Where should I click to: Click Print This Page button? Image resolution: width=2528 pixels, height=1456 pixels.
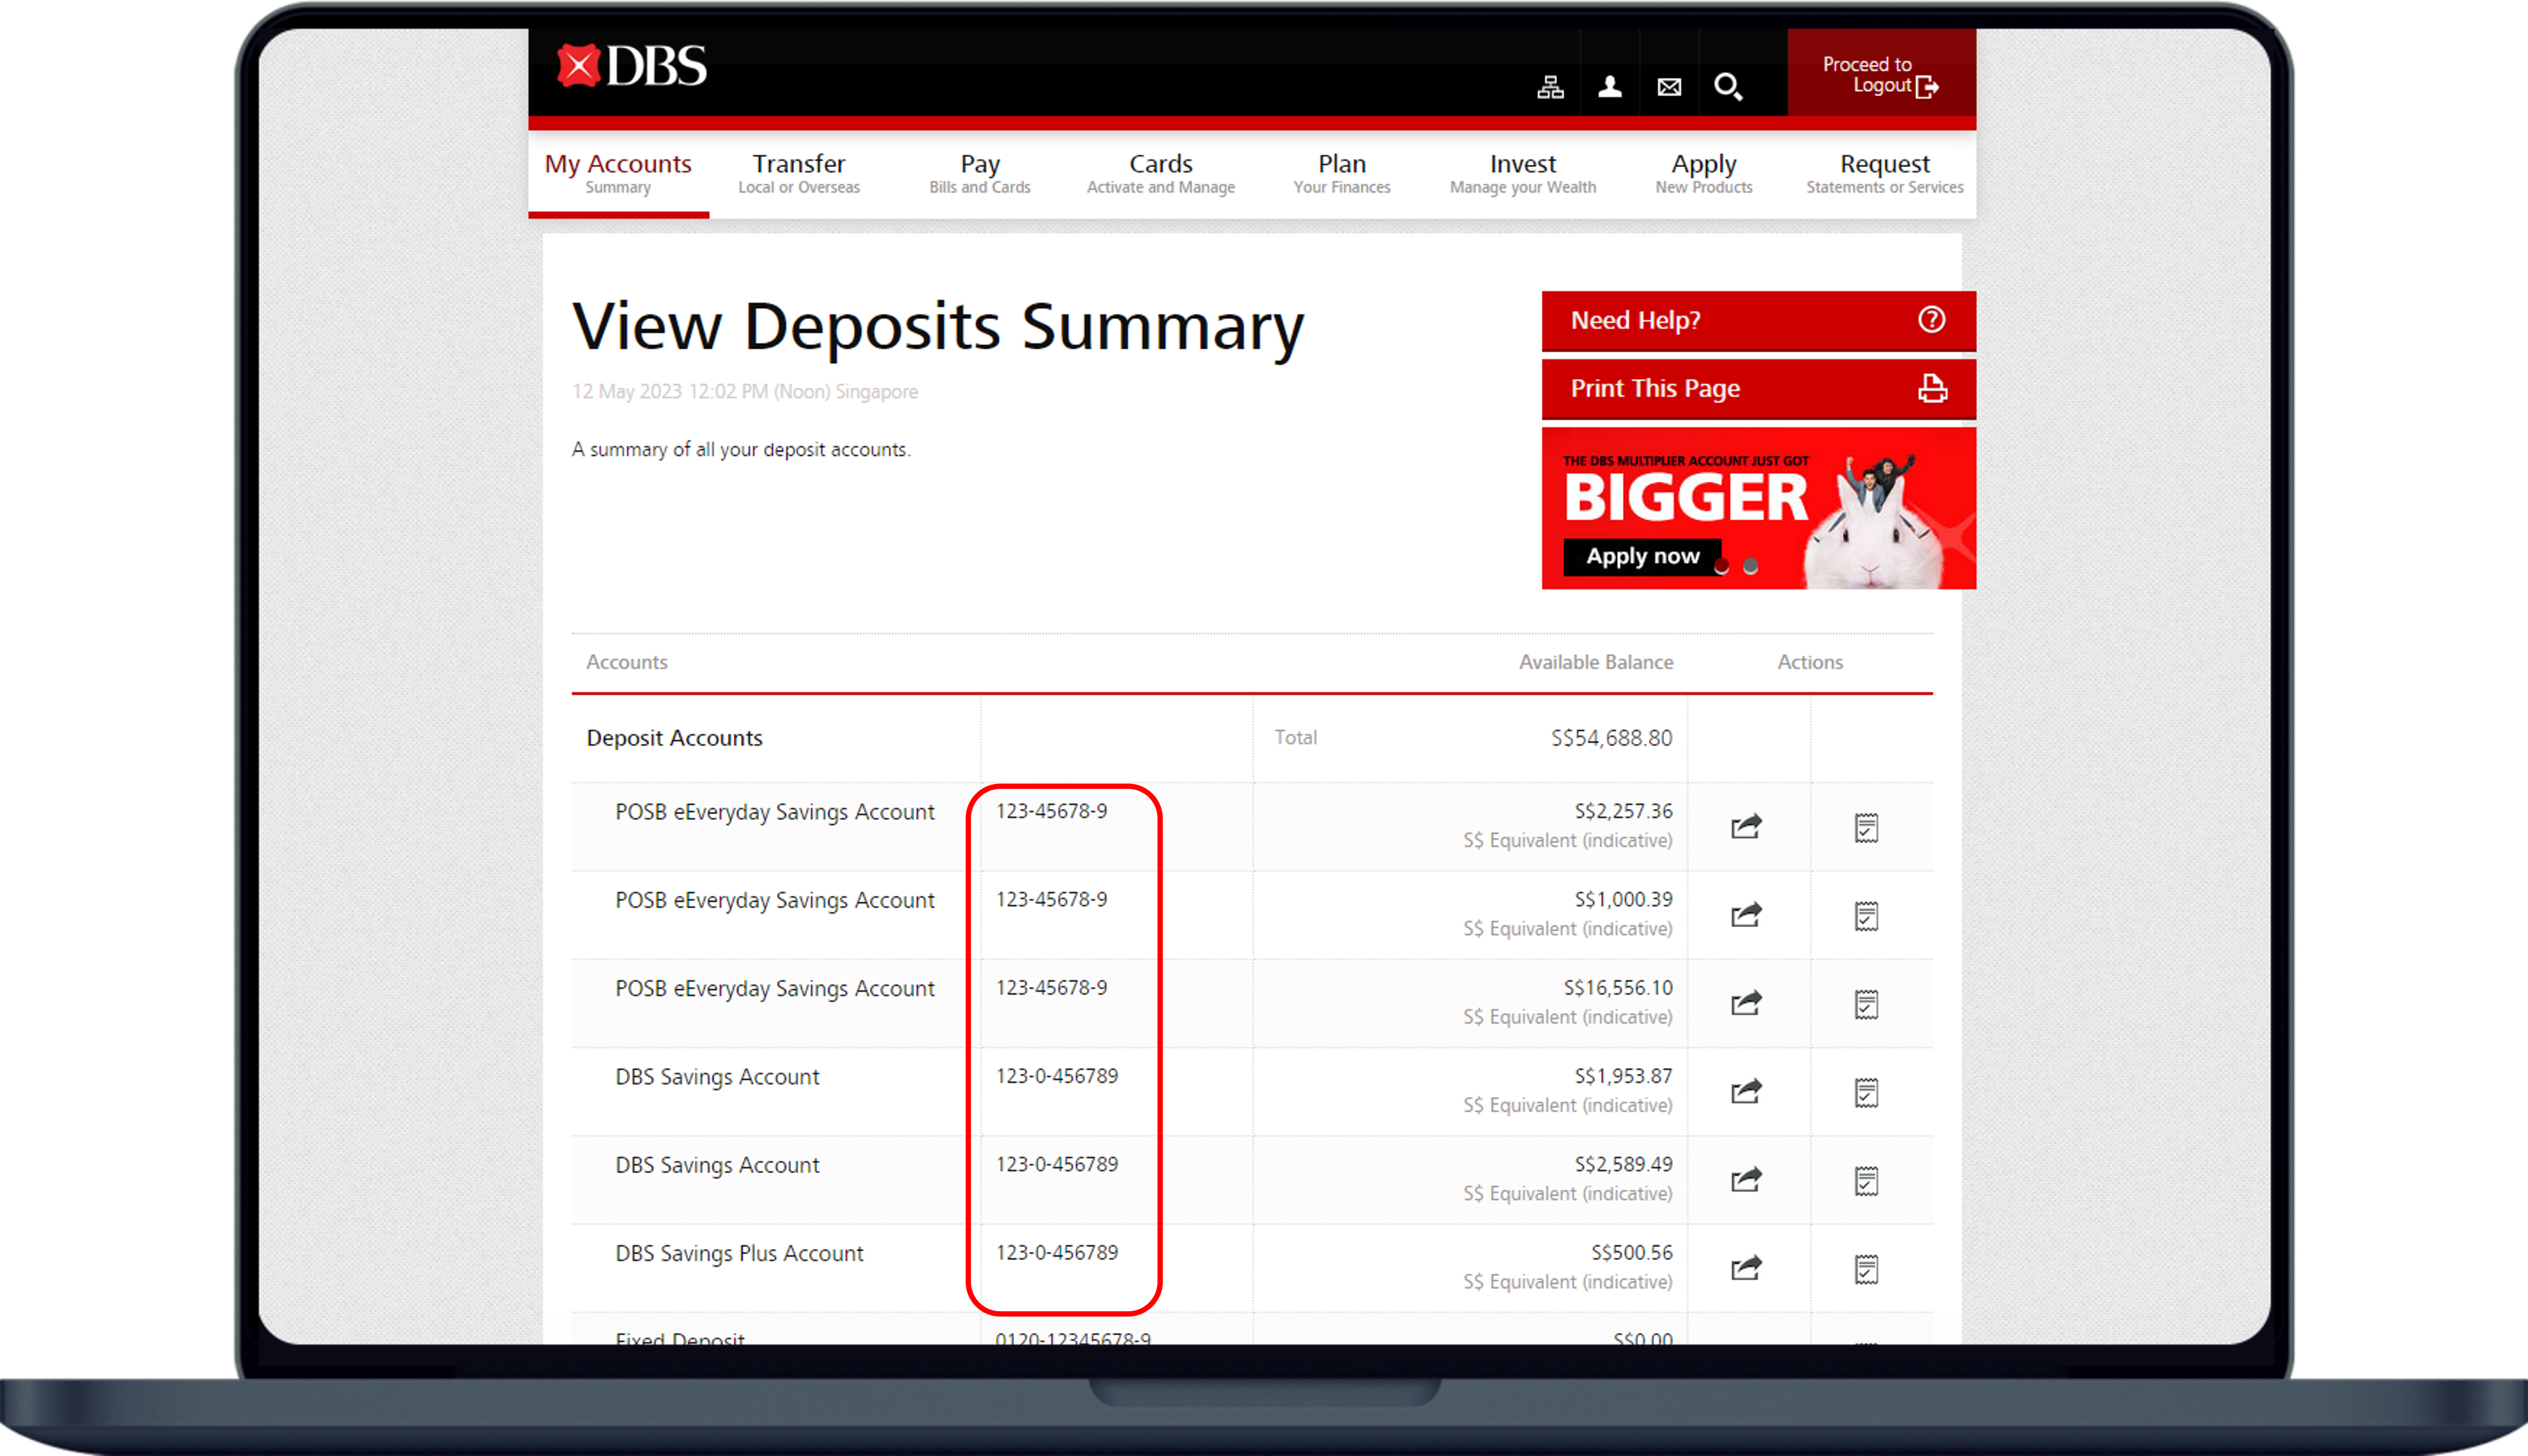(x=1758, y=388)
